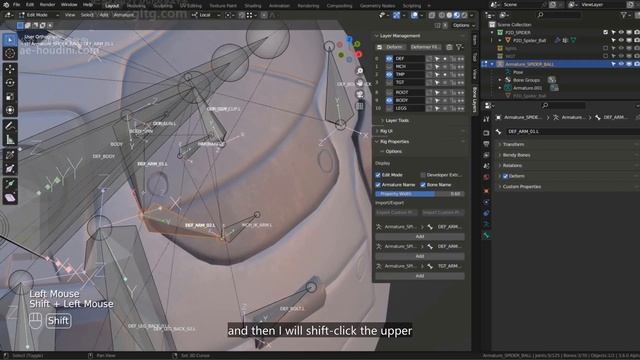Activate the Transform tool
This screenshot has height=360, width=640.
(x=10, y=110)
